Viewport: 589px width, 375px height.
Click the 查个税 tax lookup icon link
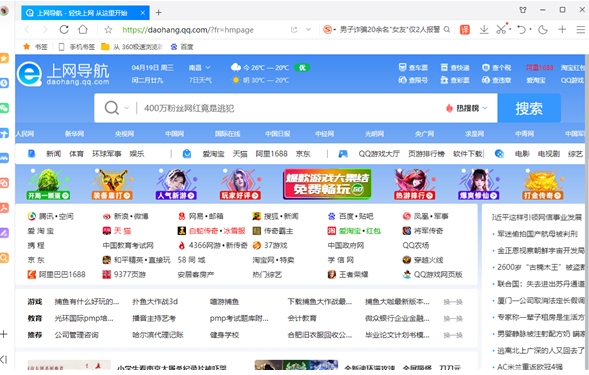[497, 68]
